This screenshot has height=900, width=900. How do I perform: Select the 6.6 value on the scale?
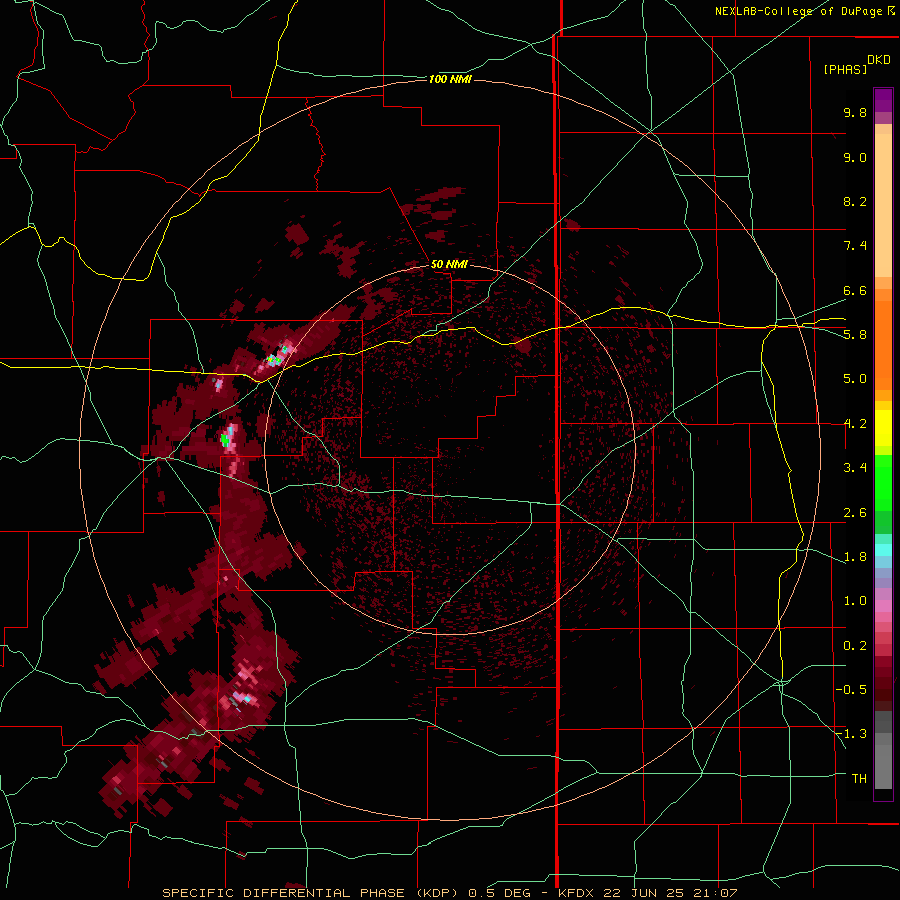855,290
